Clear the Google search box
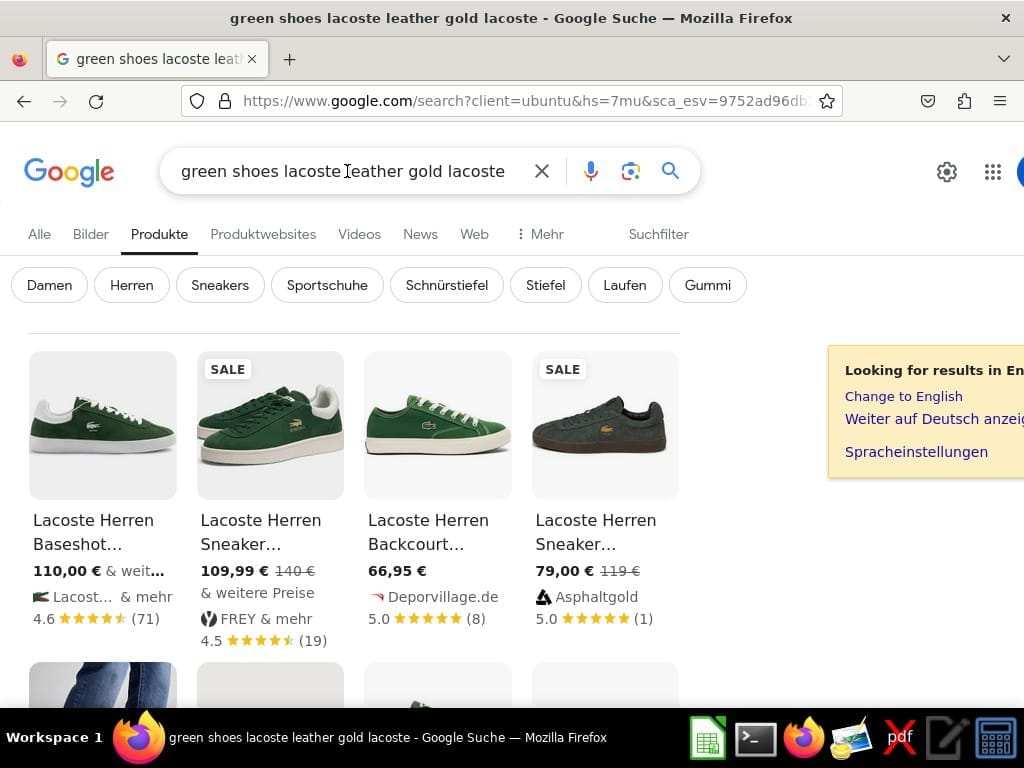The height and width of the screenshot is (768, 1024). click(541, 171)
